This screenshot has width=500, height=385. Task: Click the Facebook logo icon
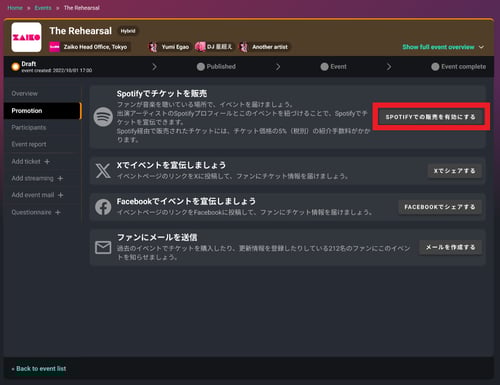click(103, 207)
